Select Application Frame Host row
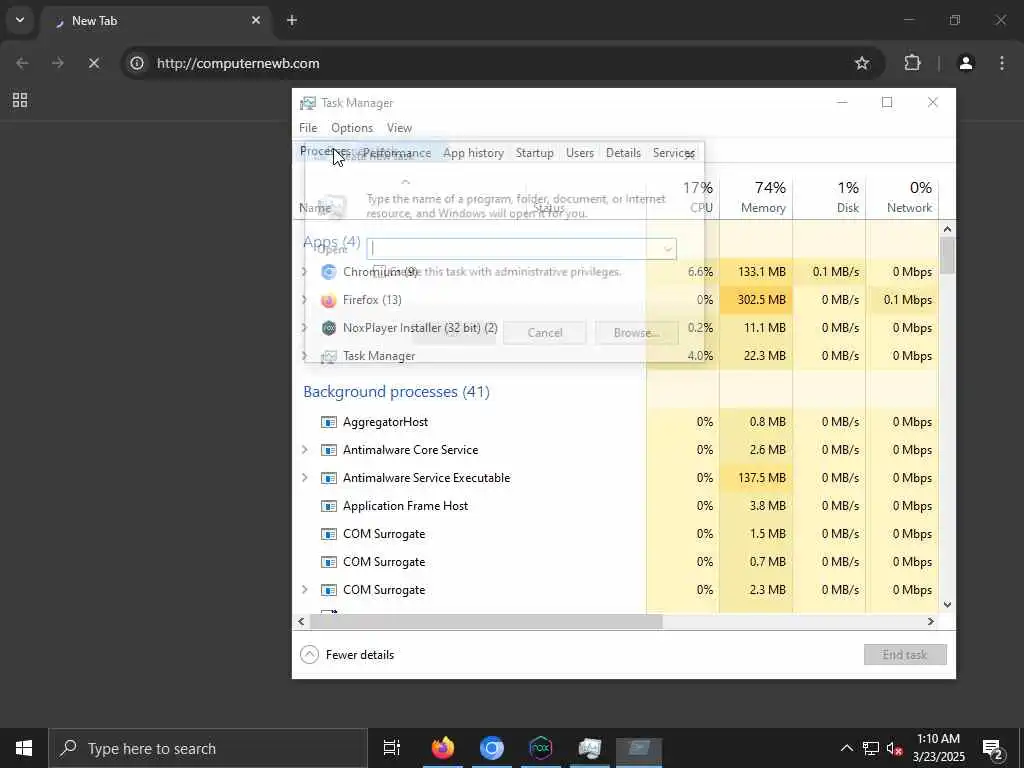 pos(615,506)
